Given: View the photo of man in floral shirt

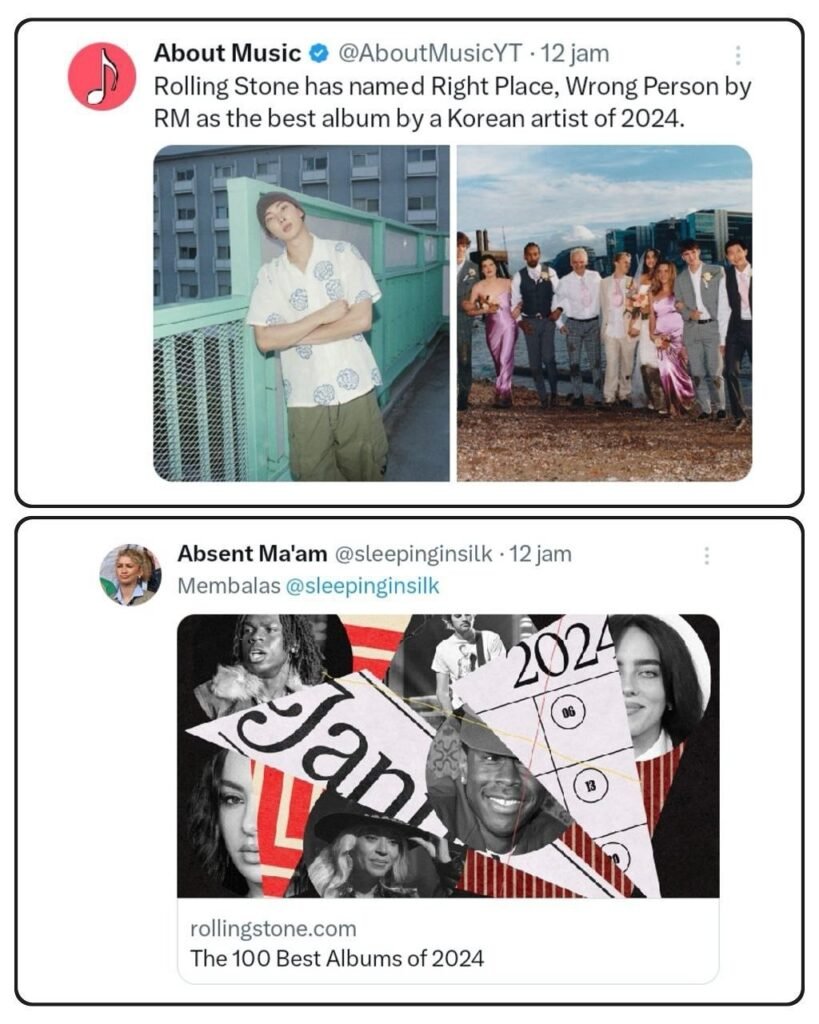Looking at the screenshot, I should click(x=301, y=313).
